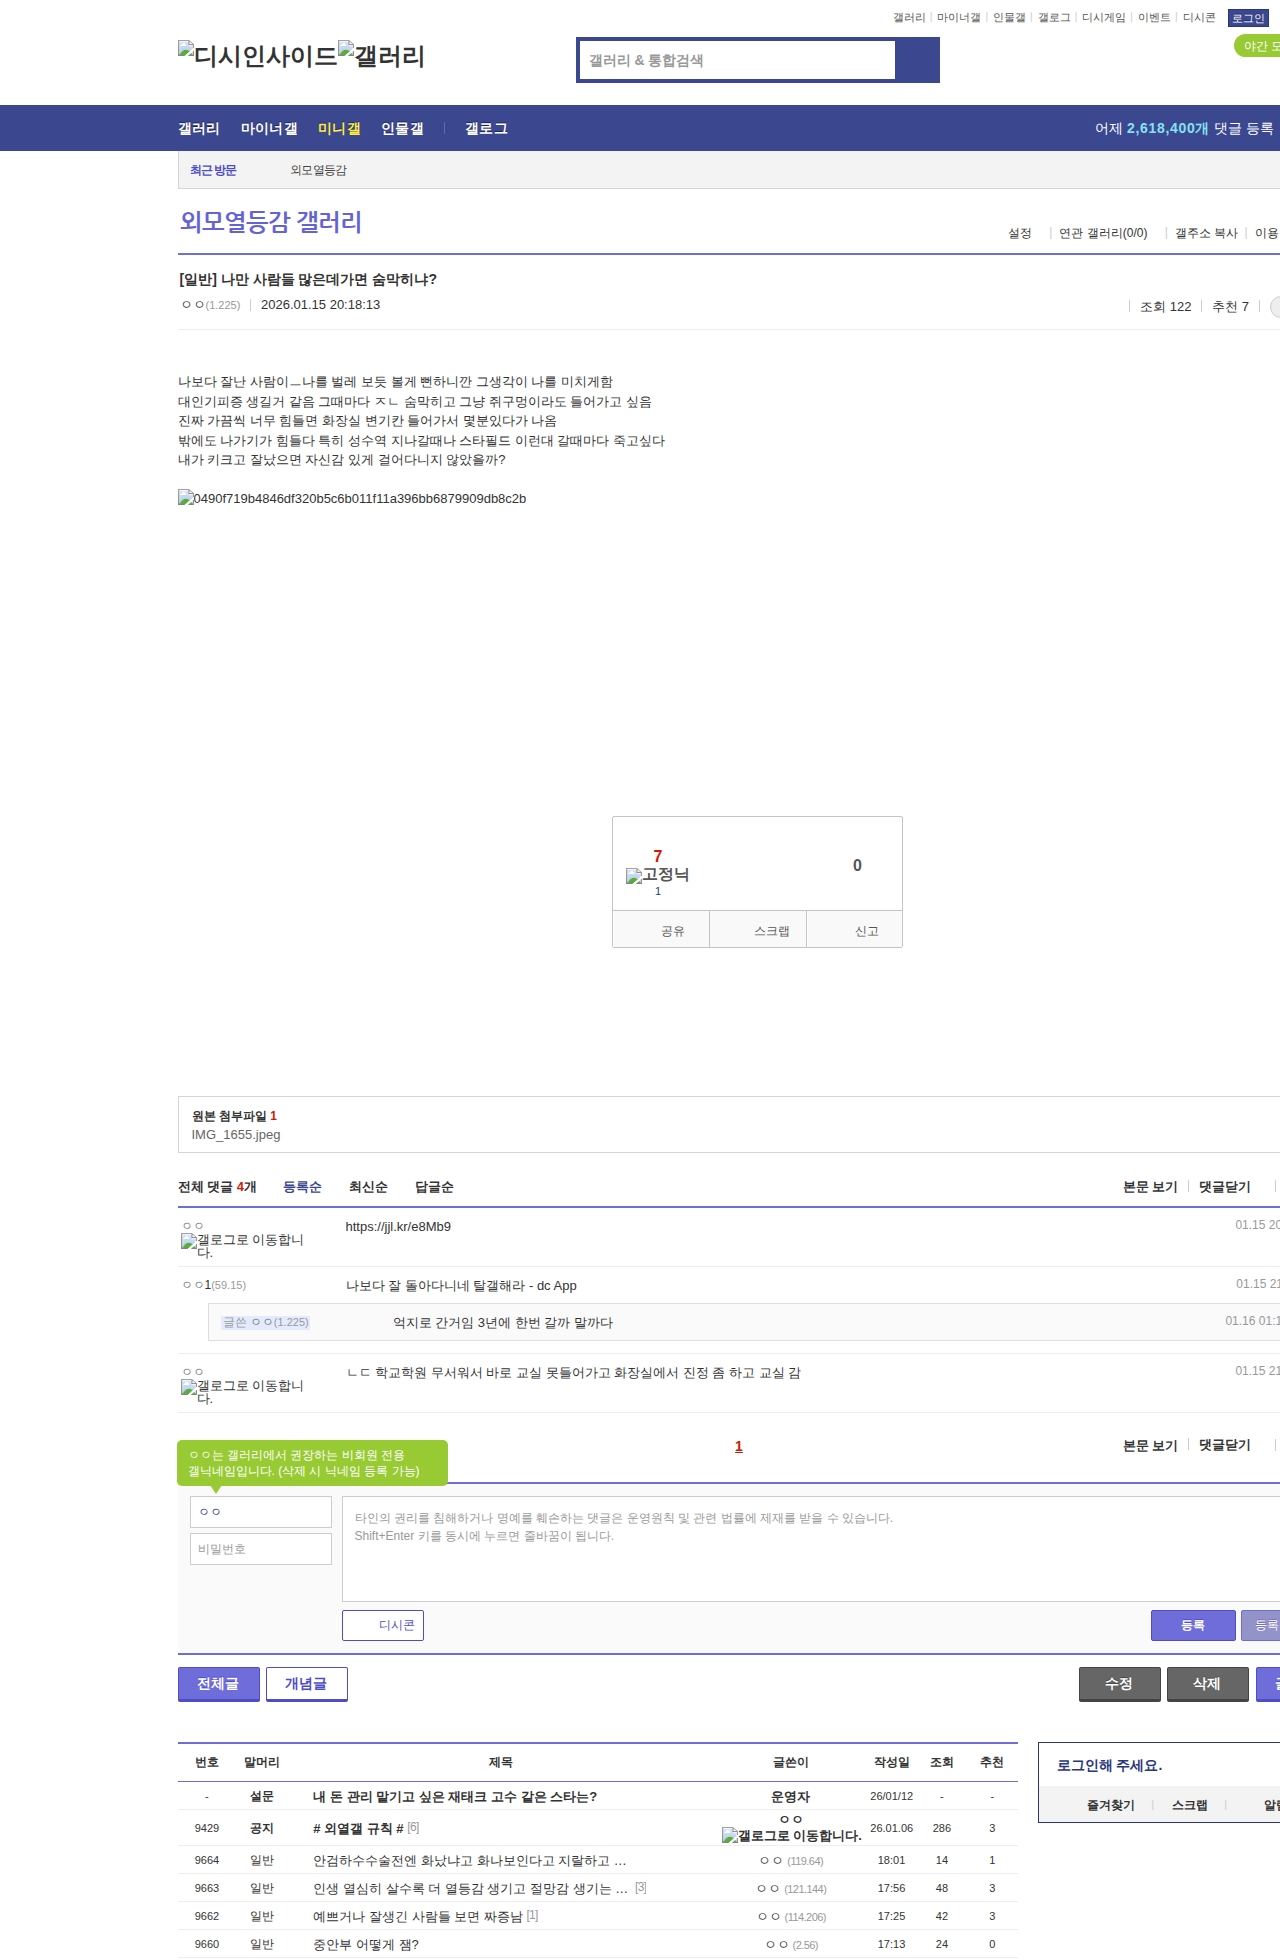
Task: Click the search button beside the search field
Action: (917, 60)
